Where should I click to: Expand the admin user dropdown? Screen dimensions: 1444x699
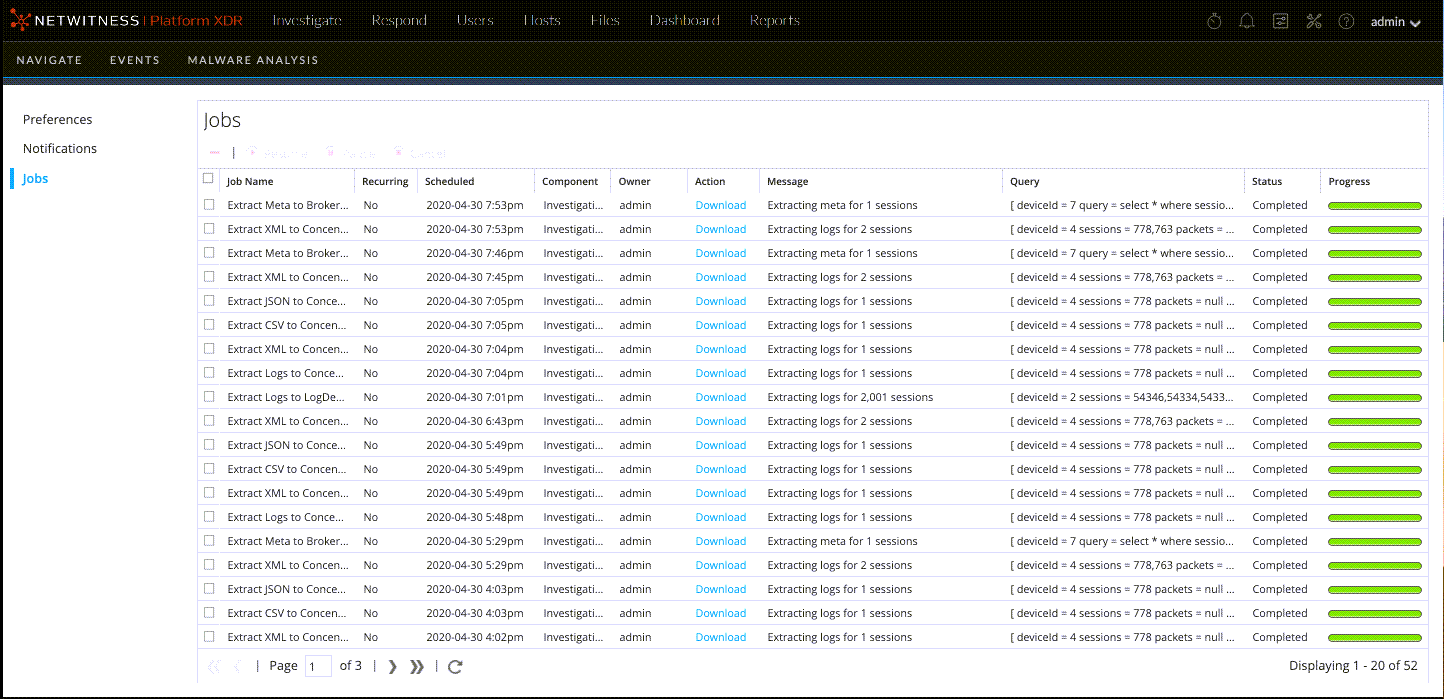click(1395, 22)
